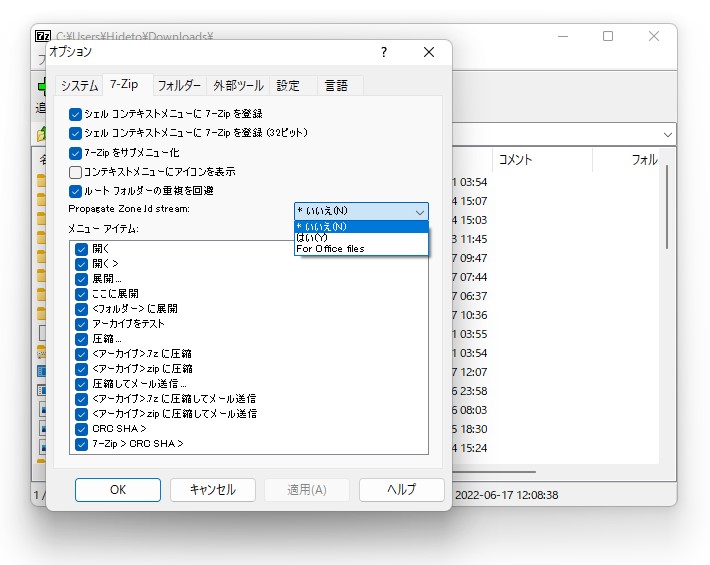Screen dimensions: 710x565
Task: Close the オプション dialog
Action: point(429,52)
